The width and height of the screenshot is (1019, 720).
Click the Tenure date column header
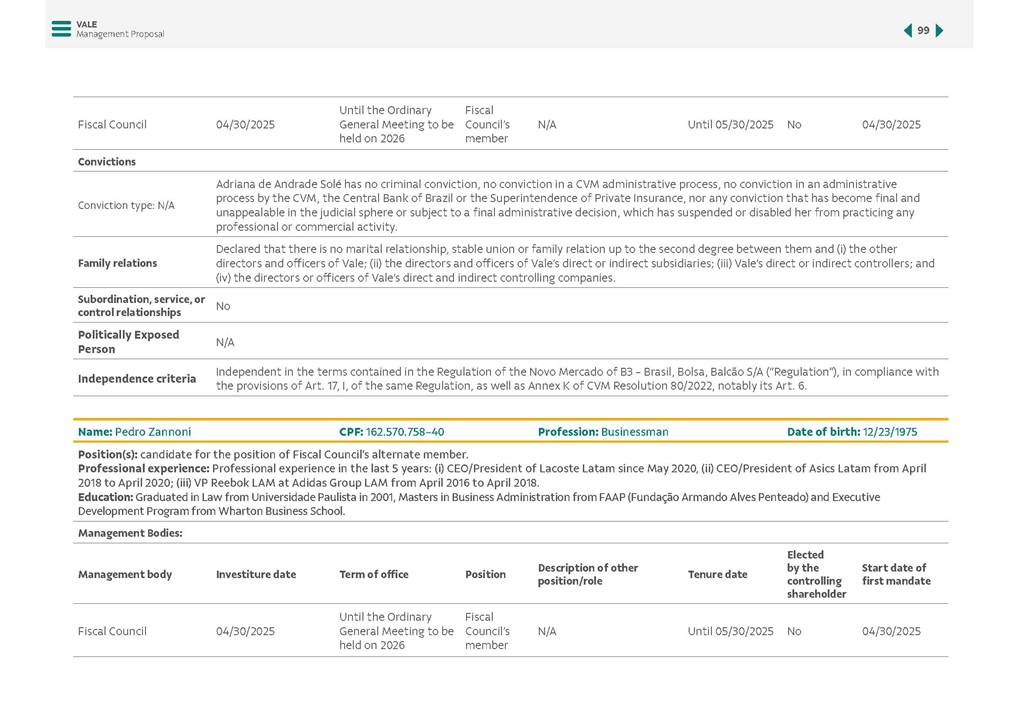tap(717, 575)
